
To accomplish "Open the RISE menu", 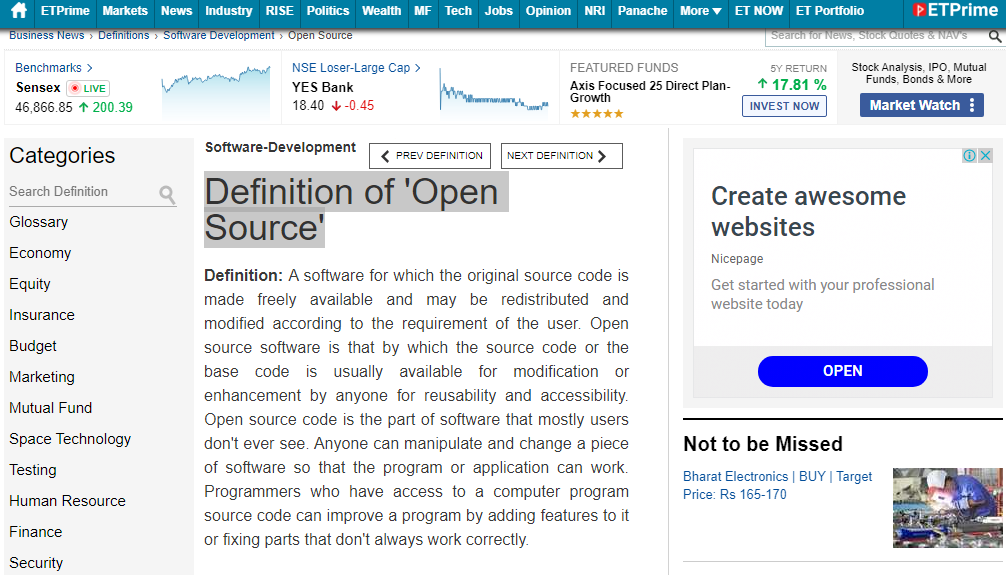I will click(x=280, y=11).
